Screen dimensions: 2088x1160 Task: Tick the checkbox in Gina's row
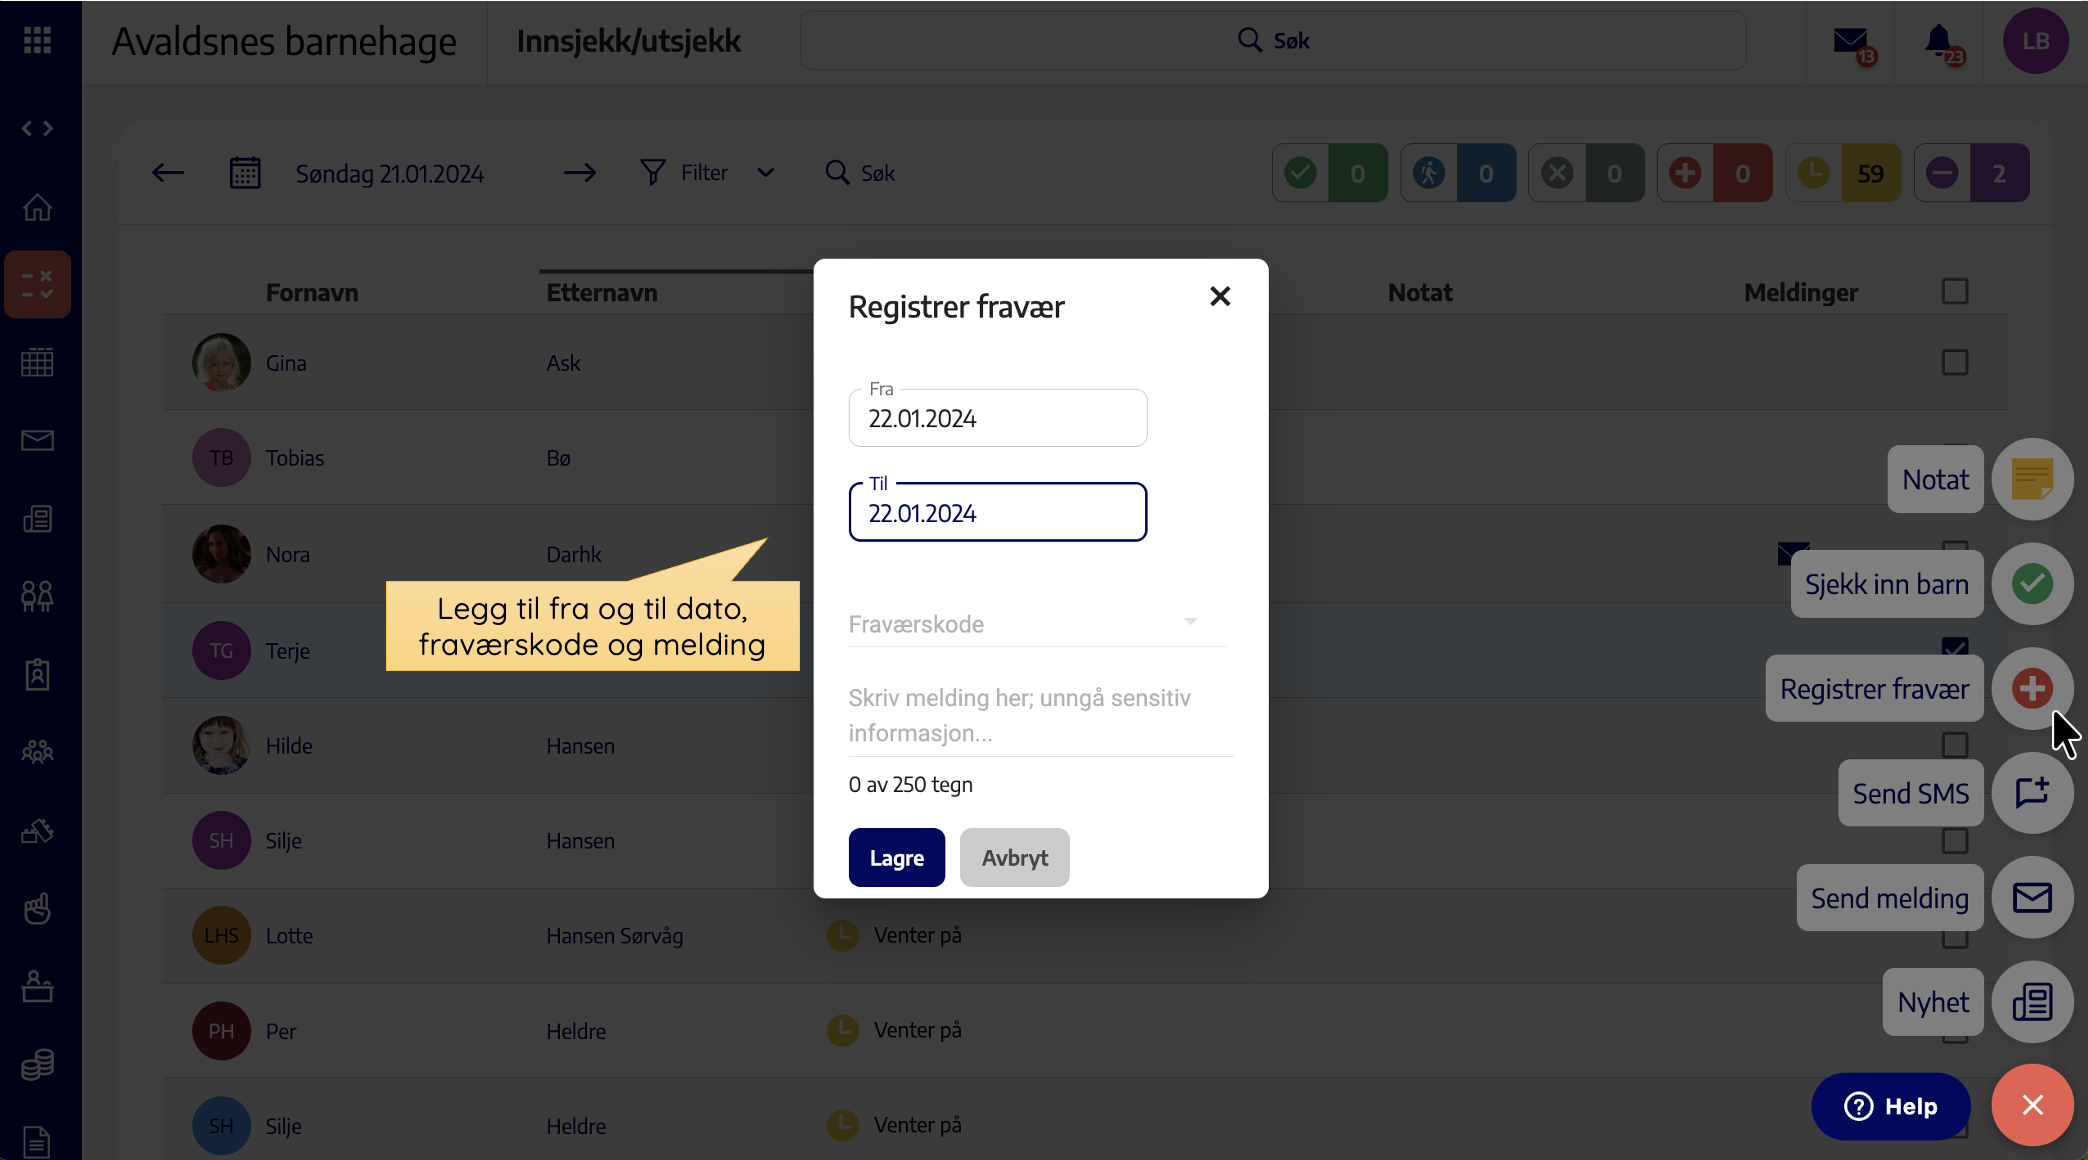coord(1955,362)
